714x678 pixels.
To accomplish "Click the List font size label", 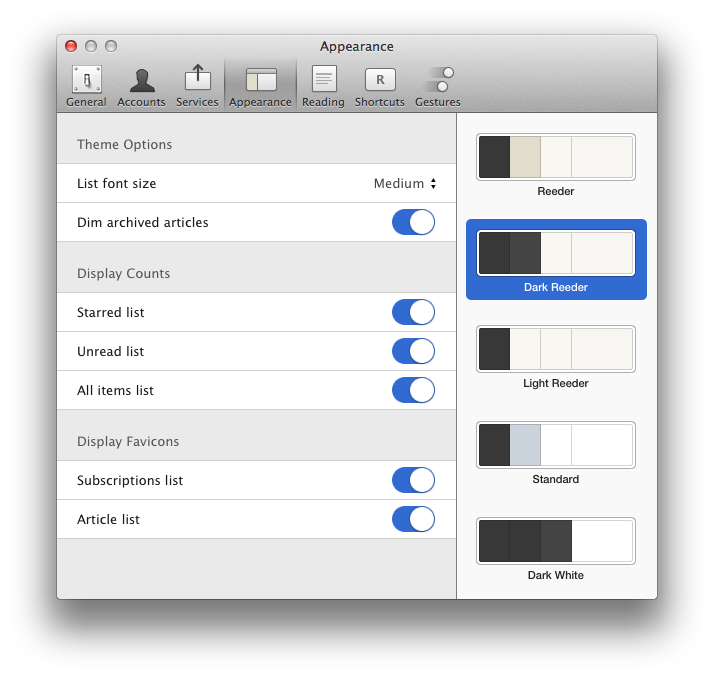I will (117, 184).
